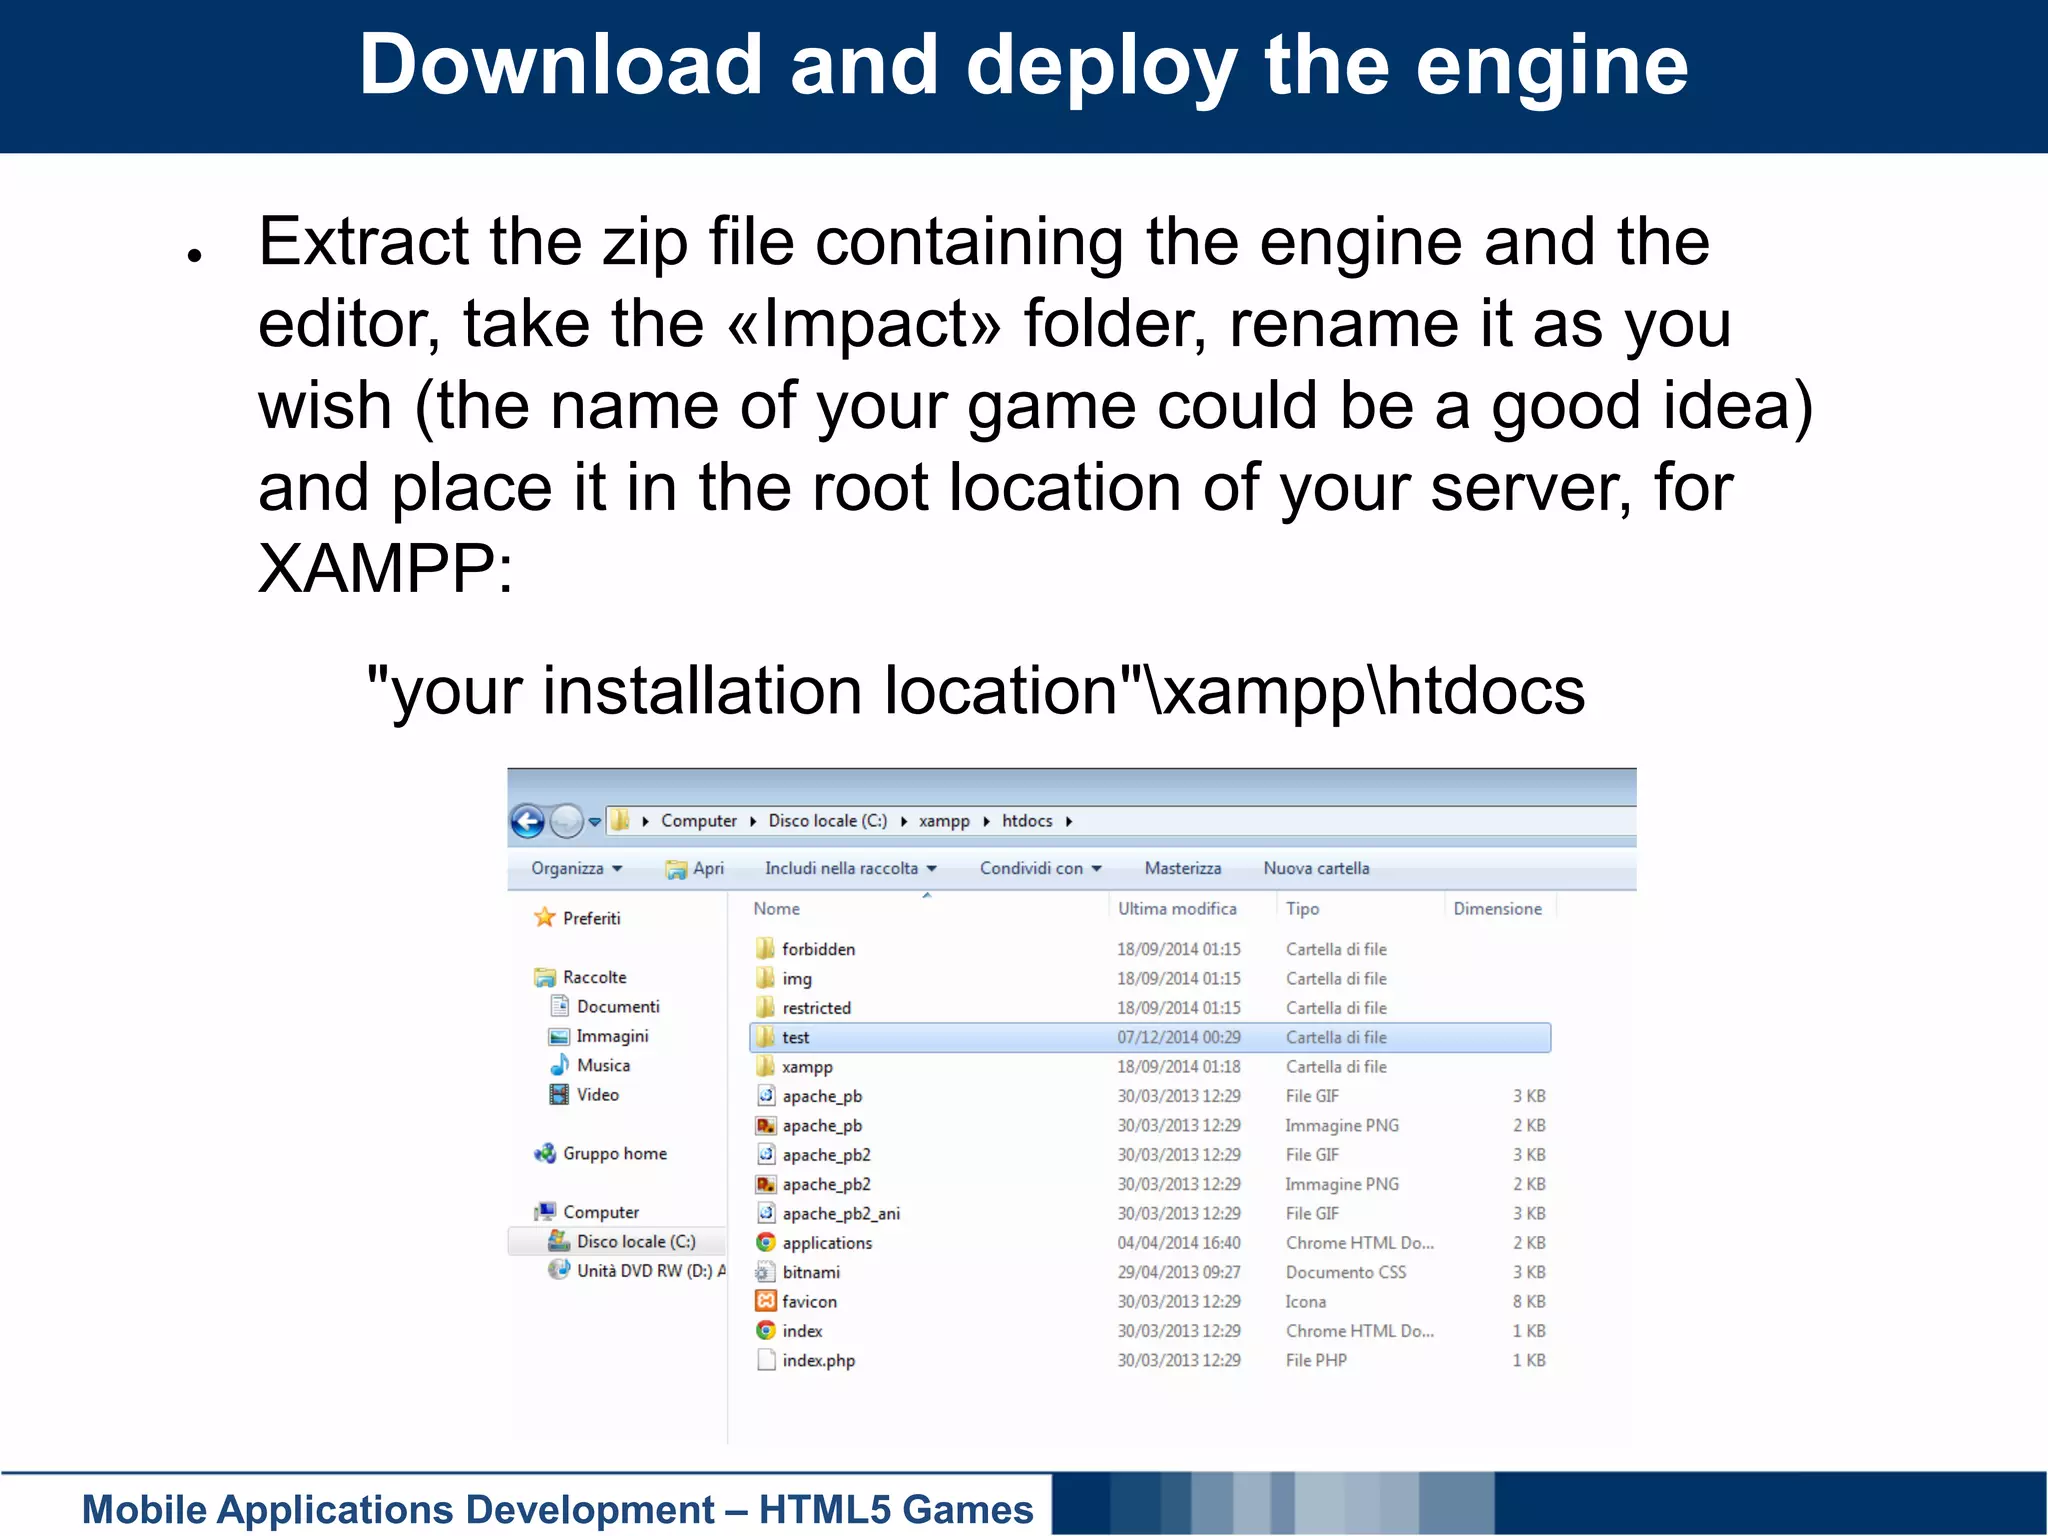This screenshot has height=1536, width=2048.
Task: Select Preferiti star icon in sidebar
Action: coord(545,917)
